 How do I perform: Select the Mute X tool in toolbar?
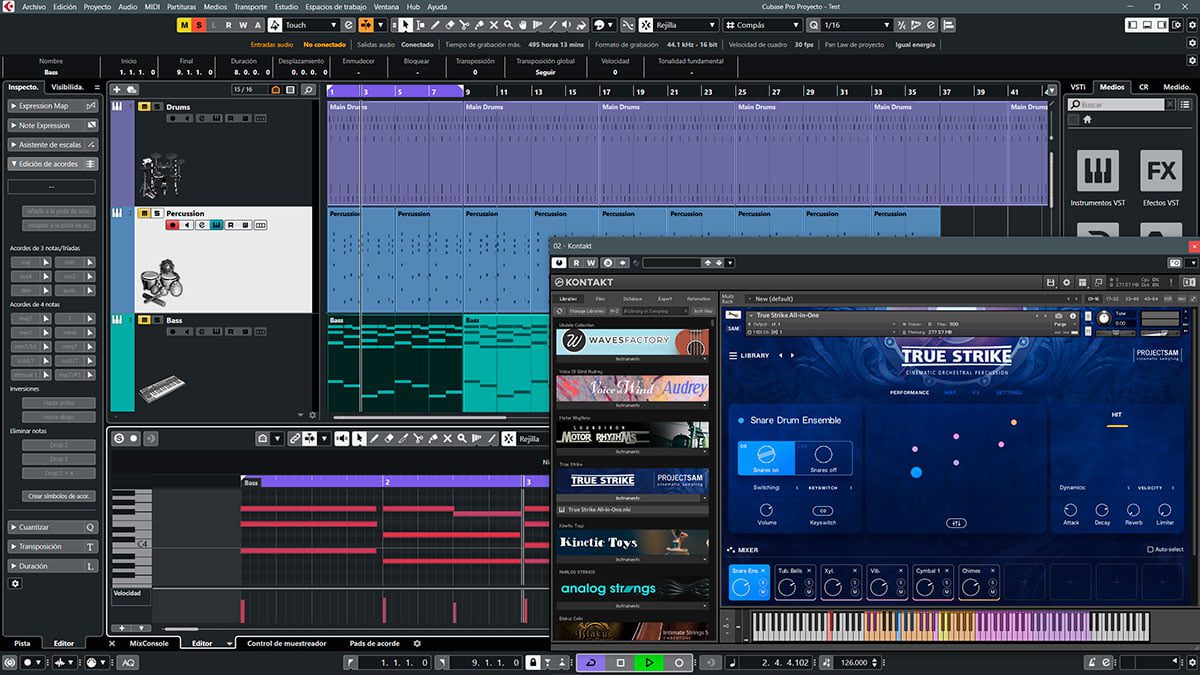tap(494, 25)
